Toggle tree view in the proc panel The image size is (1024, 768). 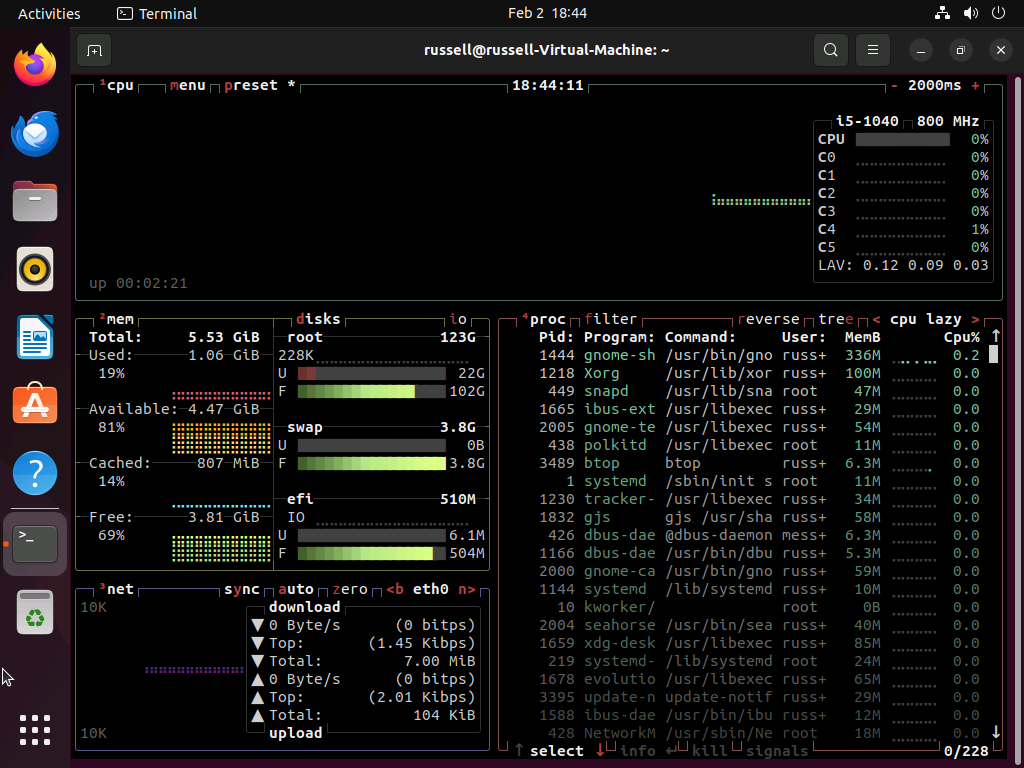pos(834,318)
